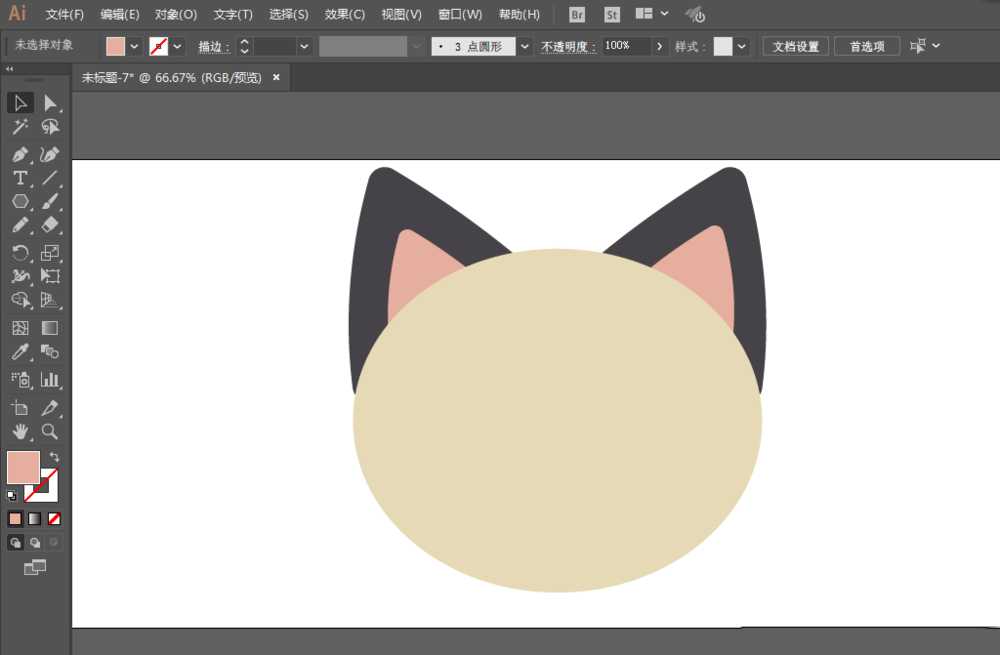Image resolution: width=1000 pixels, height=655 pixels.
Task: Click the pink fill color swatch
Action: [x=117, y=46]
